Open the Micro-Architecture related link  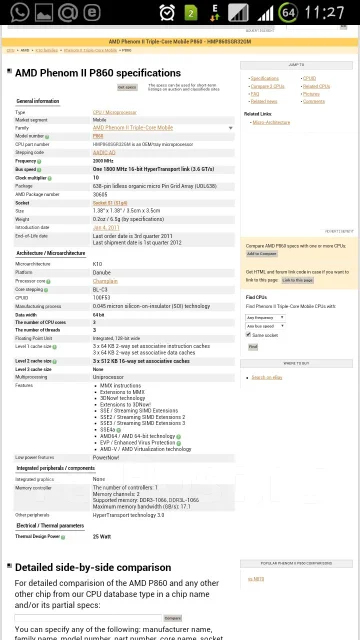tap(271, 122)
